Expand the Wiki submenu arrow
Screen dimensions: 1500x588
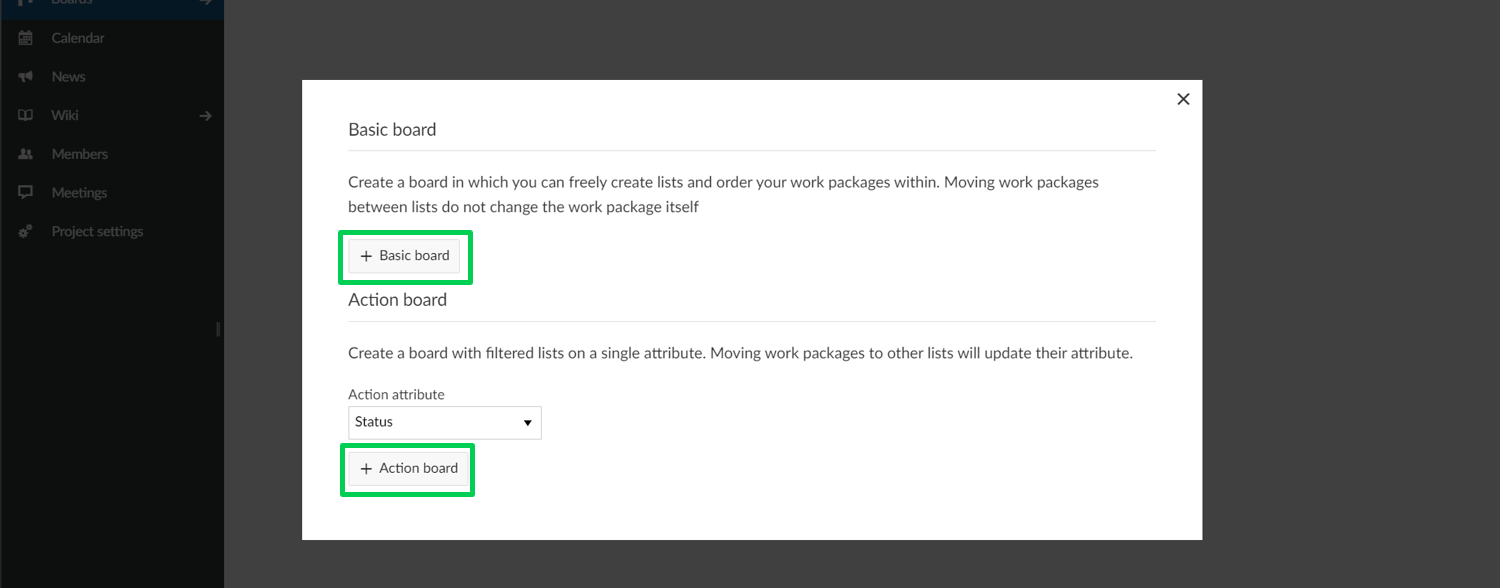point(205,116)
